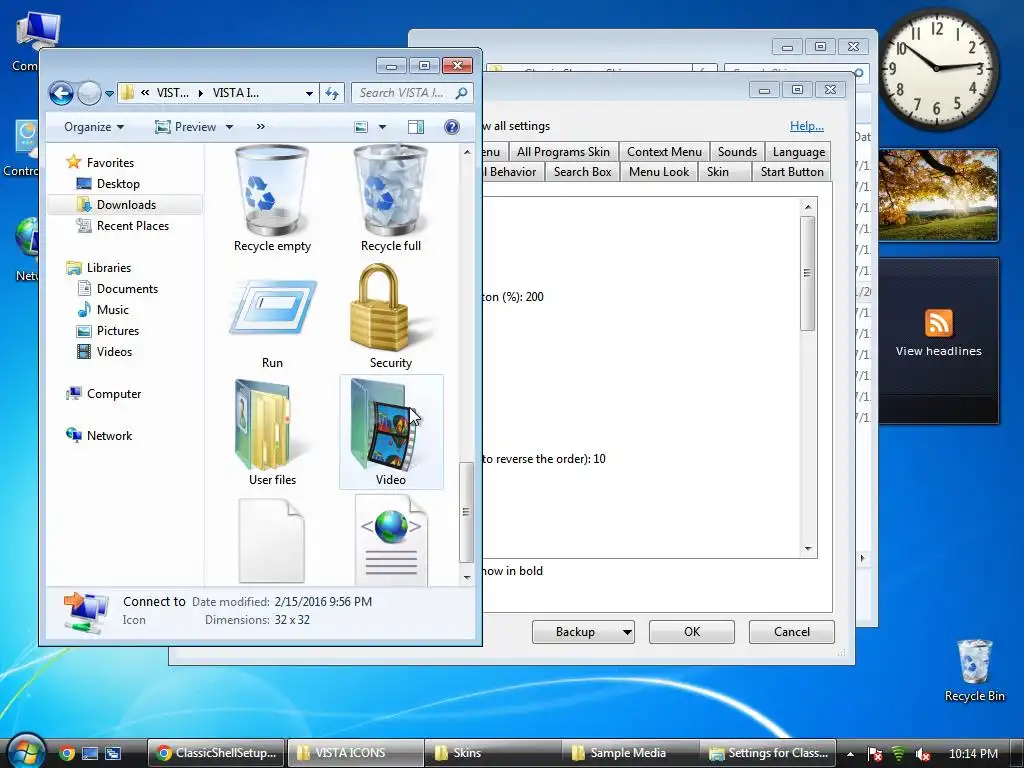Image resolution: width=1024 pixels, height=768 pixels.
Task: Open Documents library
Action: (118, 289)
